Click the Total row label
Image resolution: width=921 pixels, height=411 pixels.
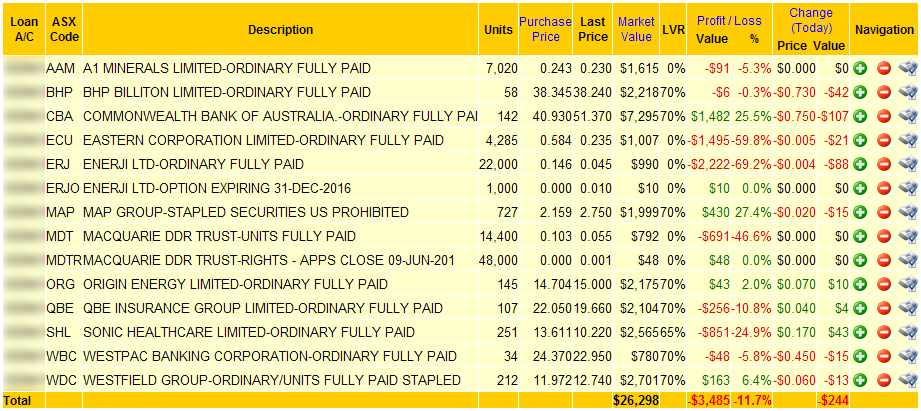[15, 400]
